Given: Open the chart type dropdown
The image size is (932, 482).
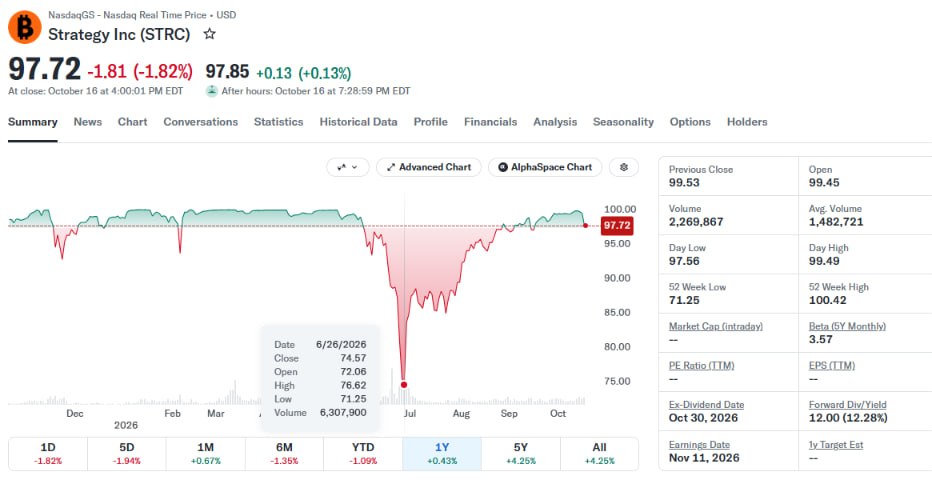Looking at the screenshot, I should tap(348, 168).
